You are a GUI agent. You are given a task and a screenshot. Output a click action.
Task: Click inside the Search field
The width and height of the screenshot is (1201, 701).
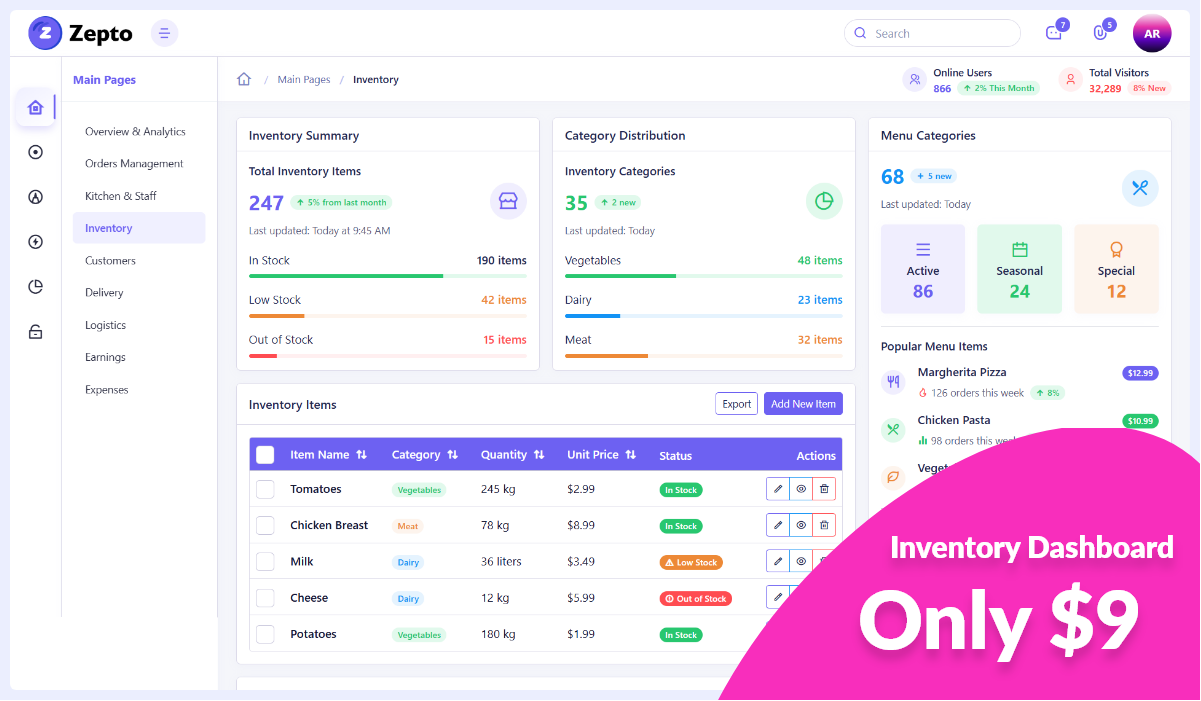pyautogui.click(x=930, y=33)
